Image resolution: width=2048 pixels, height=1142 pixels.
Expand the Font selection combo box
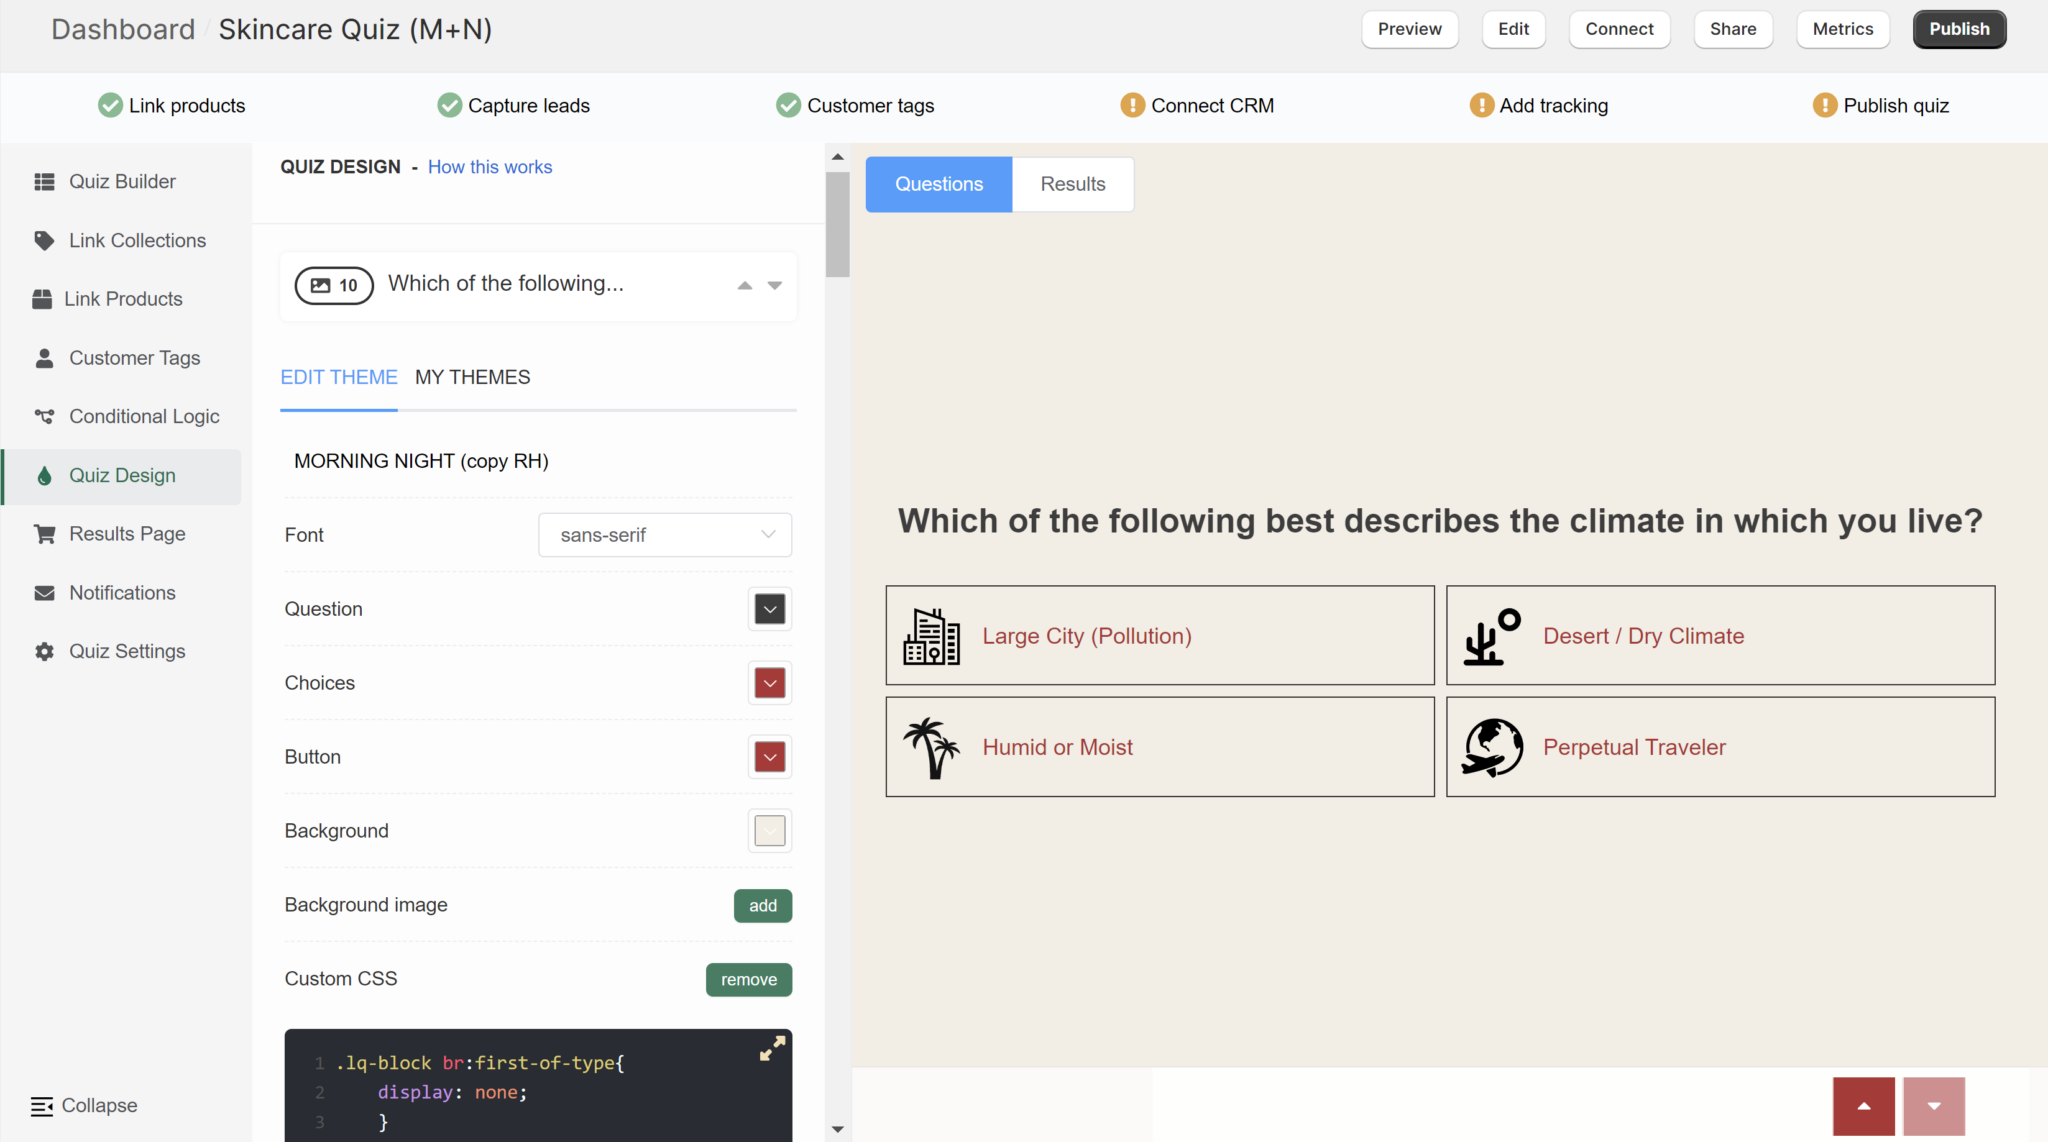(664, 534)
